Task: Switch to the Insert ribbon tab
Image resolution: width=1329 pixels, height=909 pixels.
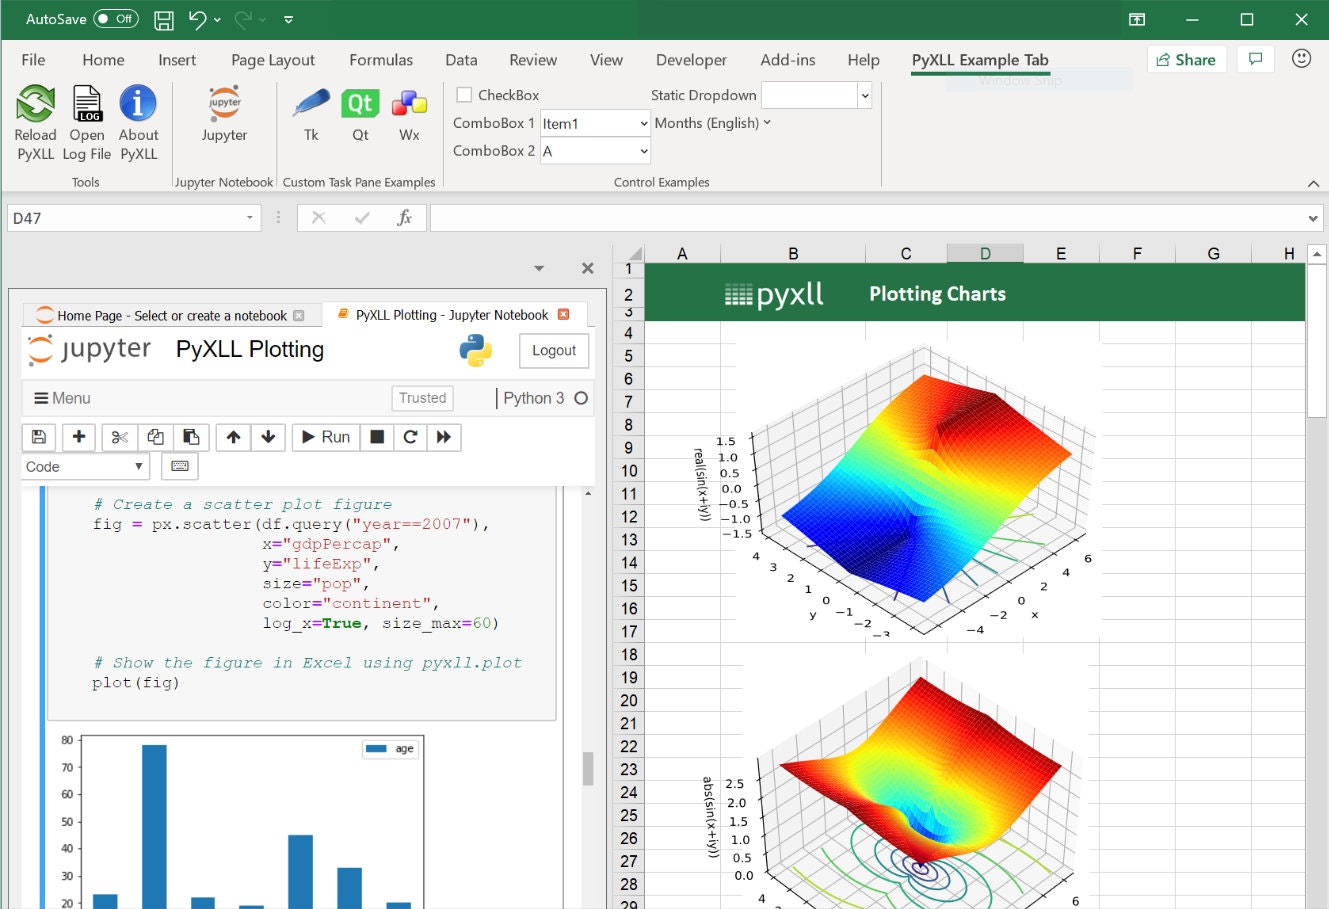Action: tap(177, 60)
